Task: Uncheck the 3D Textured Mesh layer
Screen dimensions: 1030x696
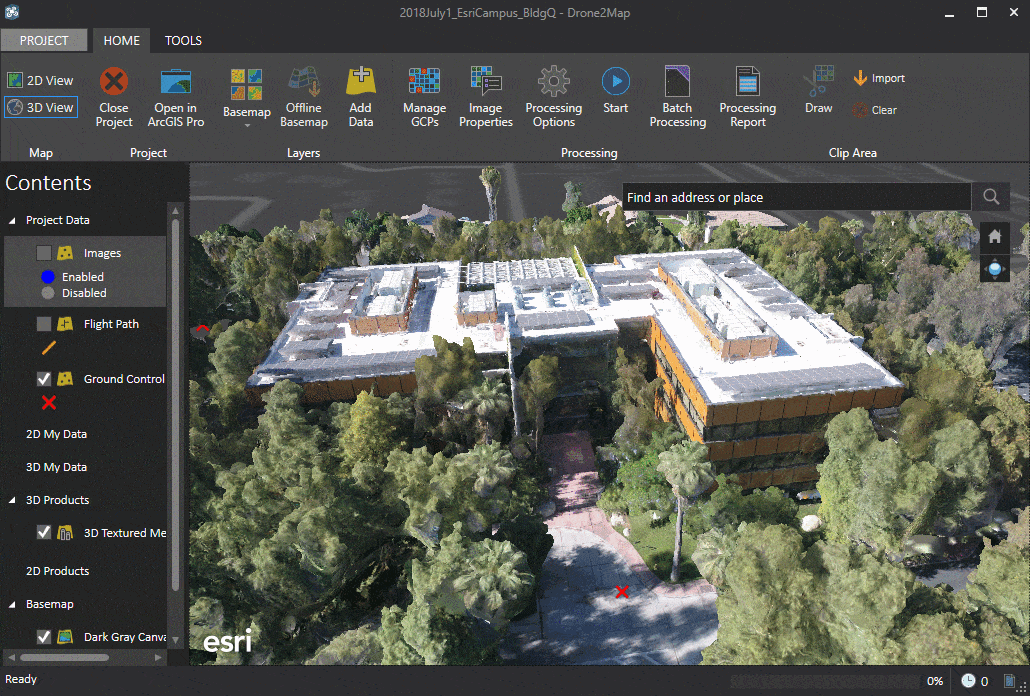Action: (x=43, y=533)
